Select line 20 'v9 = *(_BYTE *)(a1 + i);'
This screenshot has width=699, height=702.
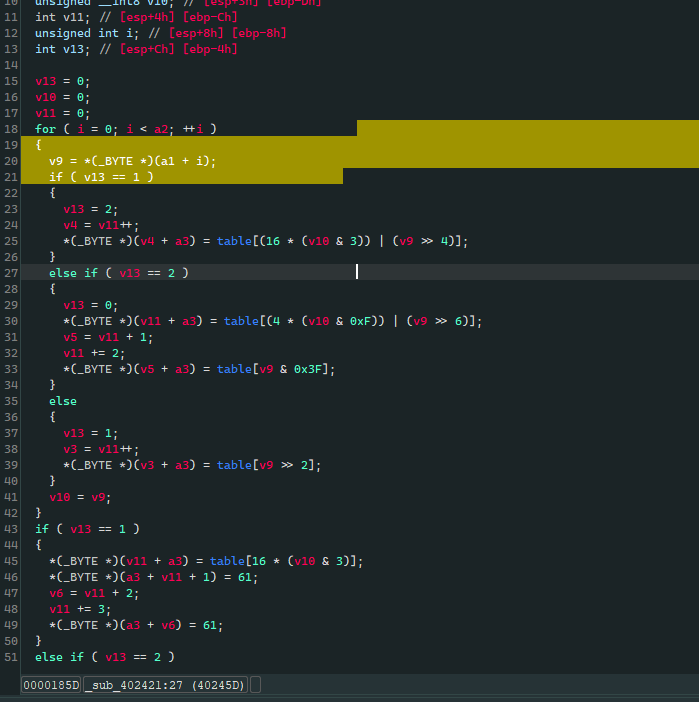click(133, 161)
